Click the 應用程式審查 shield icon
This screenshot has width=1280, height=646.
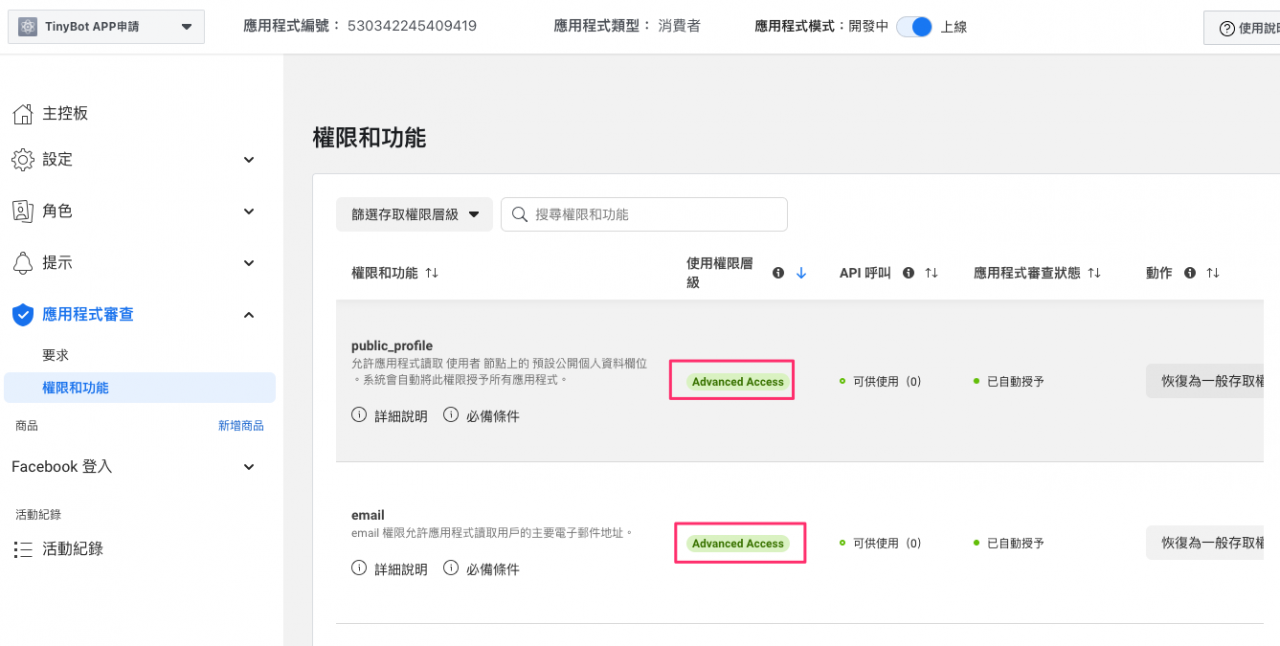pyautogui.click(x=22, y=315)
